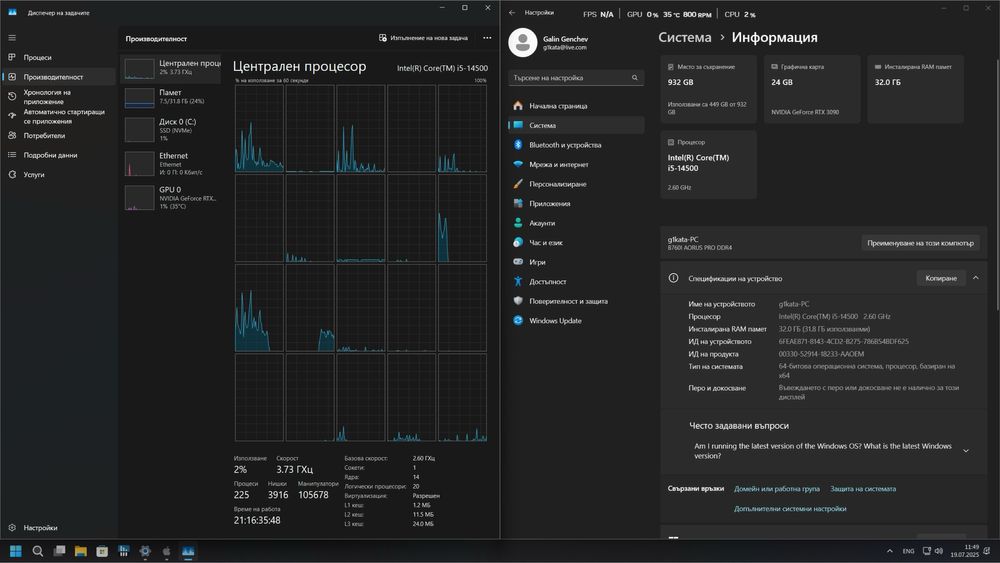Image resolution: width=1000 pixels, height=563 pixels.
Task: Click Система breadcrumb link
Action: (684, 38)
